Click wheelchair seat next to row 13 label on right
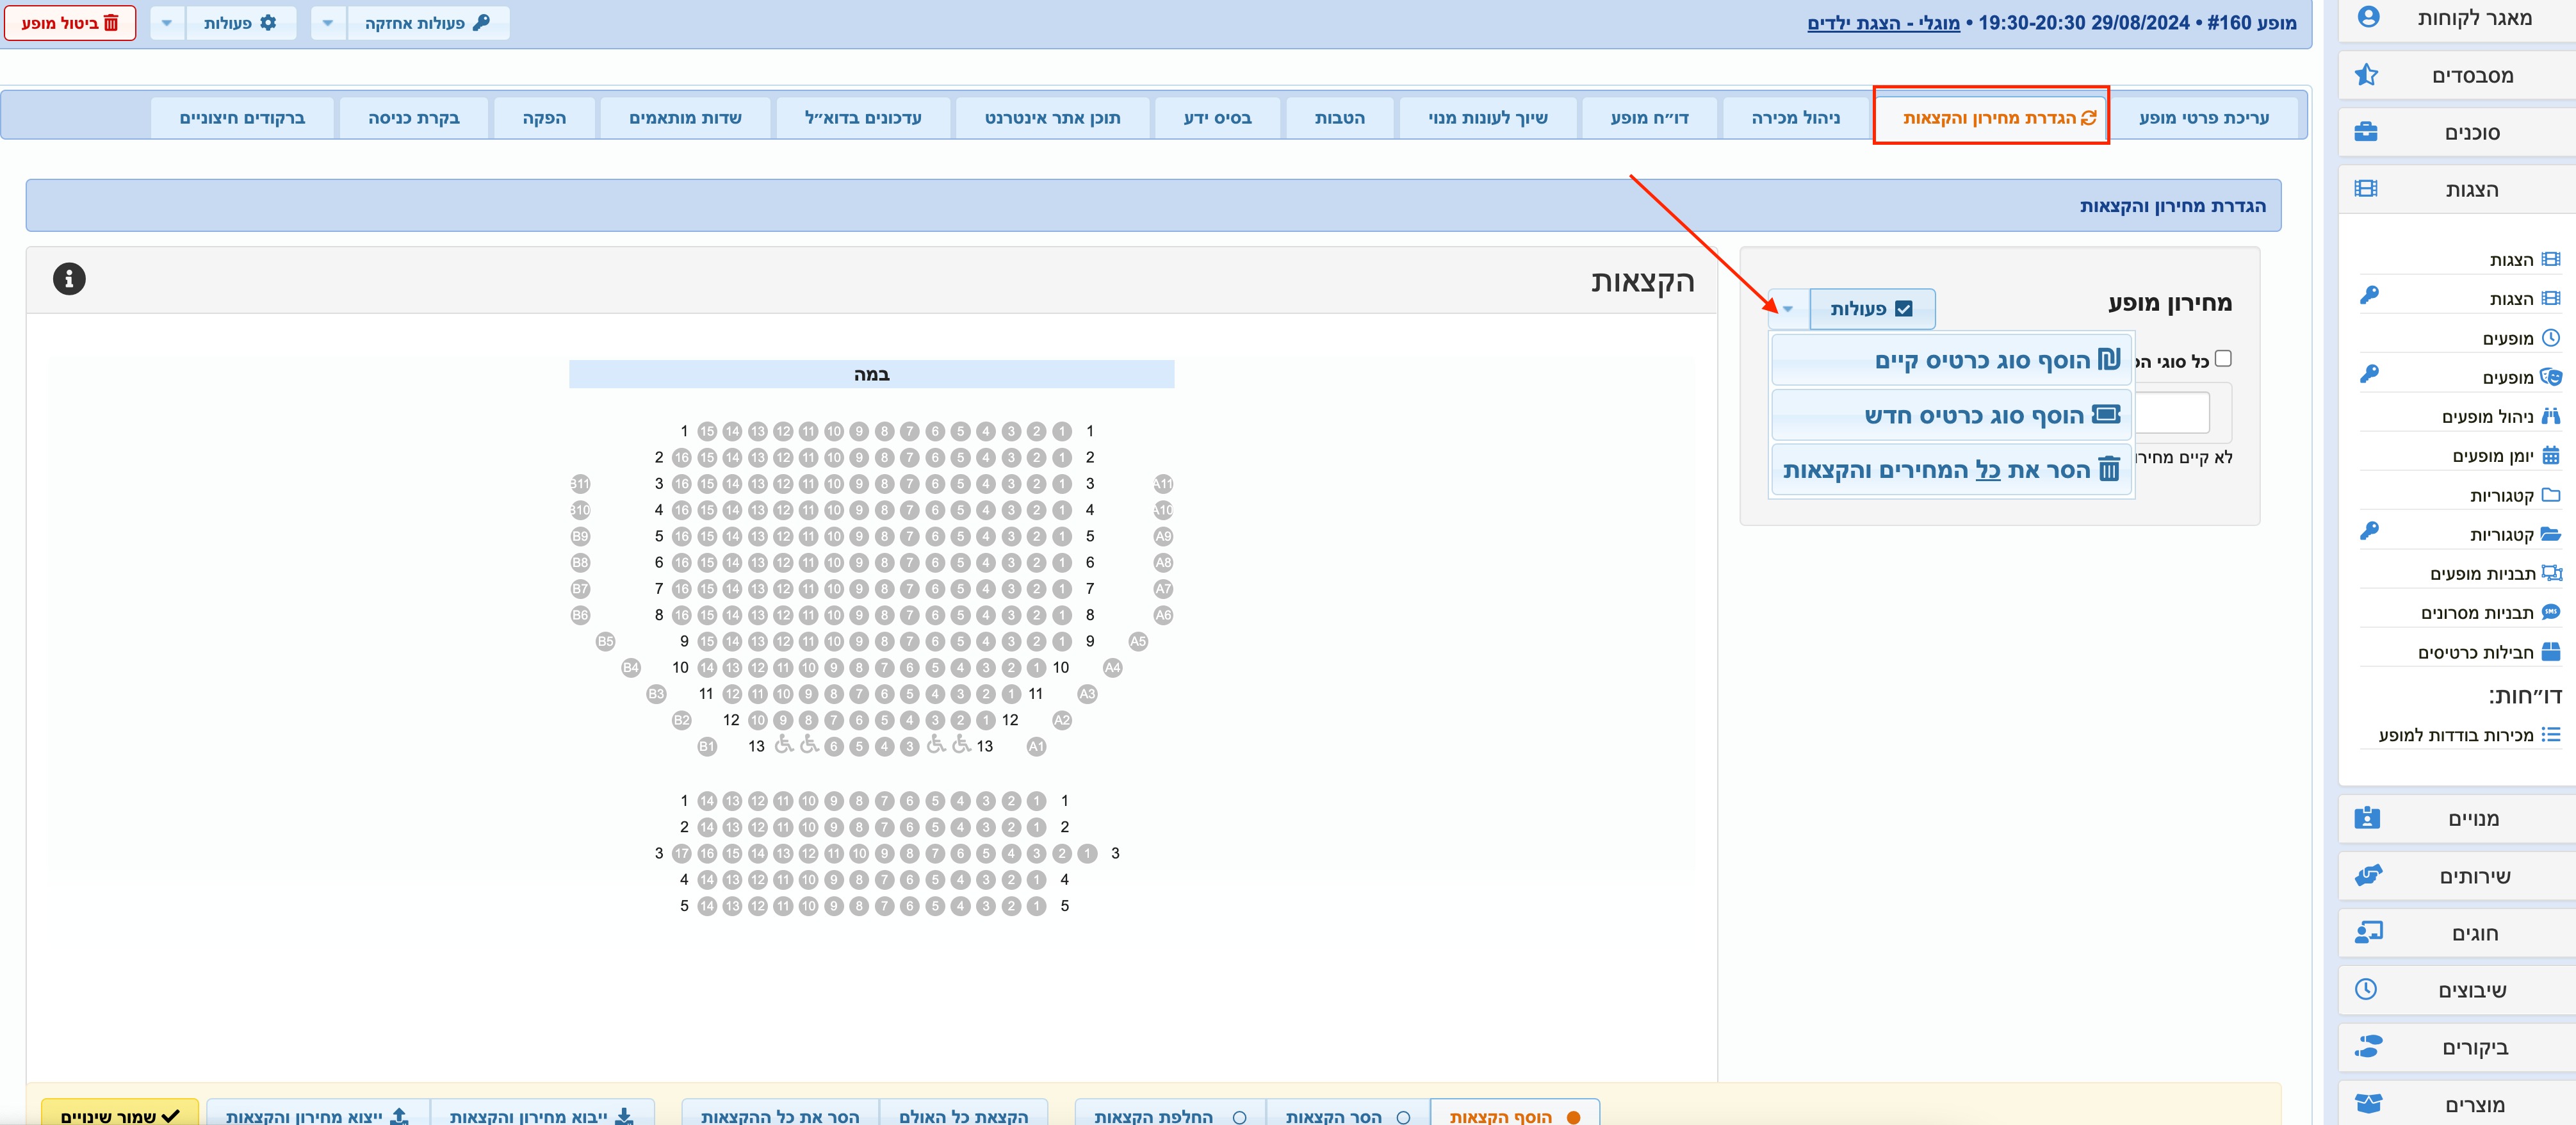2576x1125 pixels. click(x=961, y=745)
